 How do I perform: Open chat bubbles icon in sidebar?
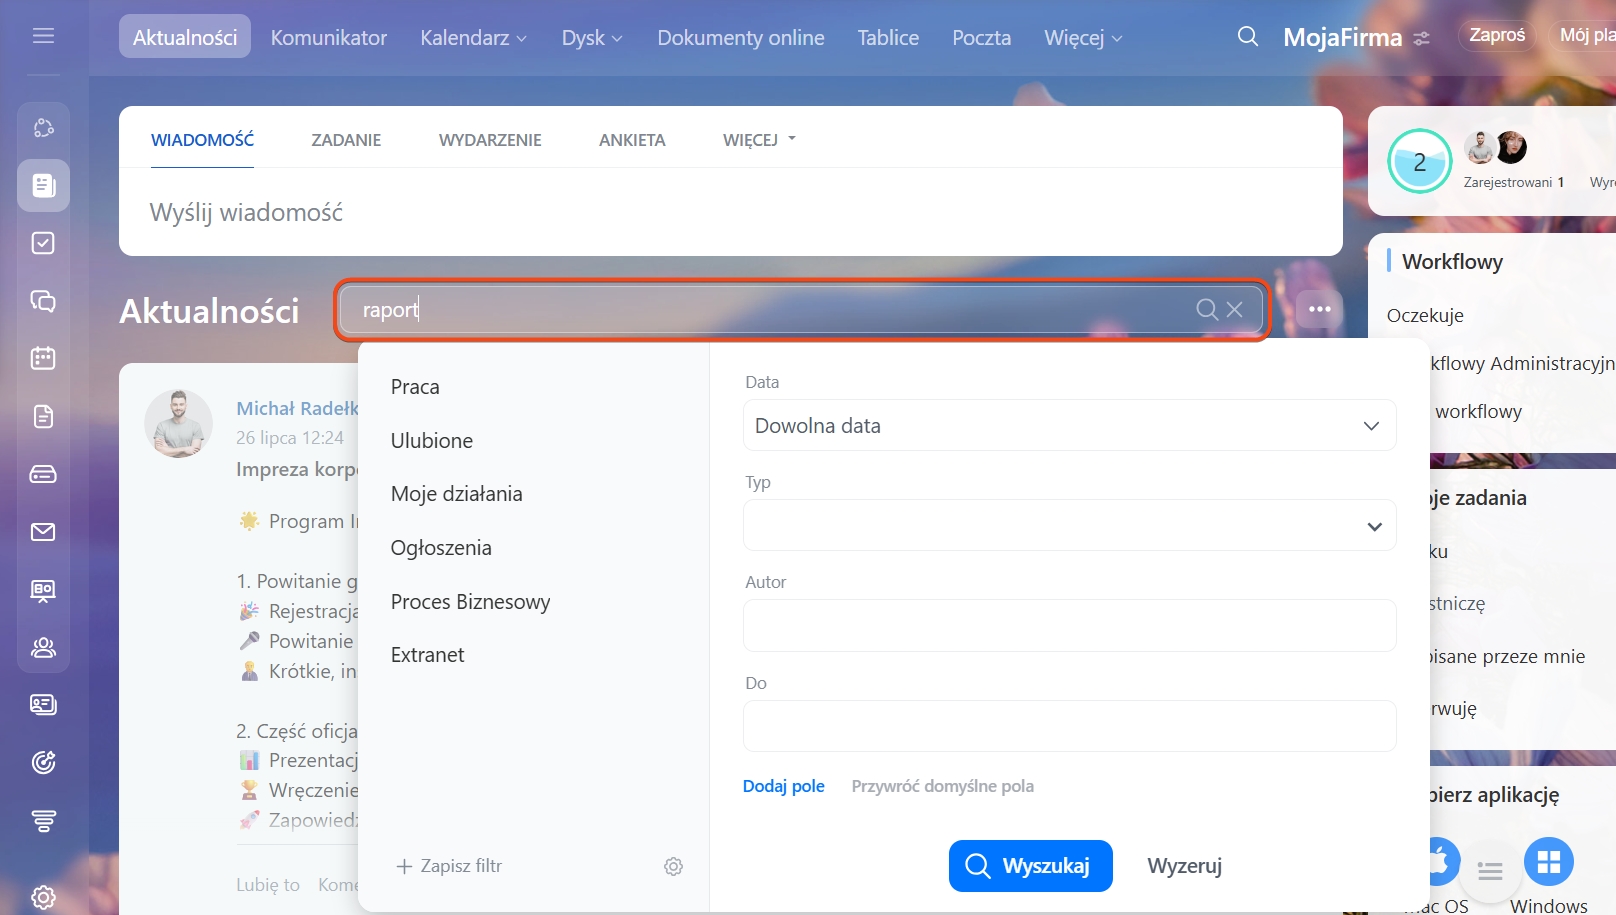(43, 301)
